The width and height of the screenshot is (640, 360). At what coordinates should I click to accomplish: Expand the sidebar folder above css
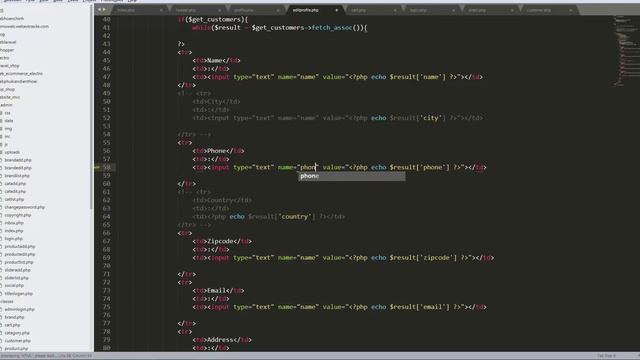(x=6, y=105)
